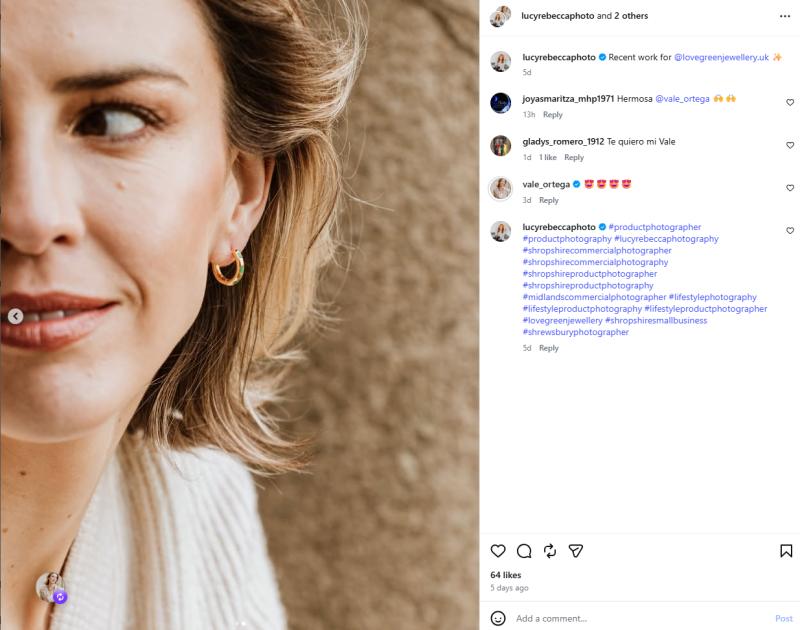Click the heart next to vale_ortega's comment

(790, 188)
